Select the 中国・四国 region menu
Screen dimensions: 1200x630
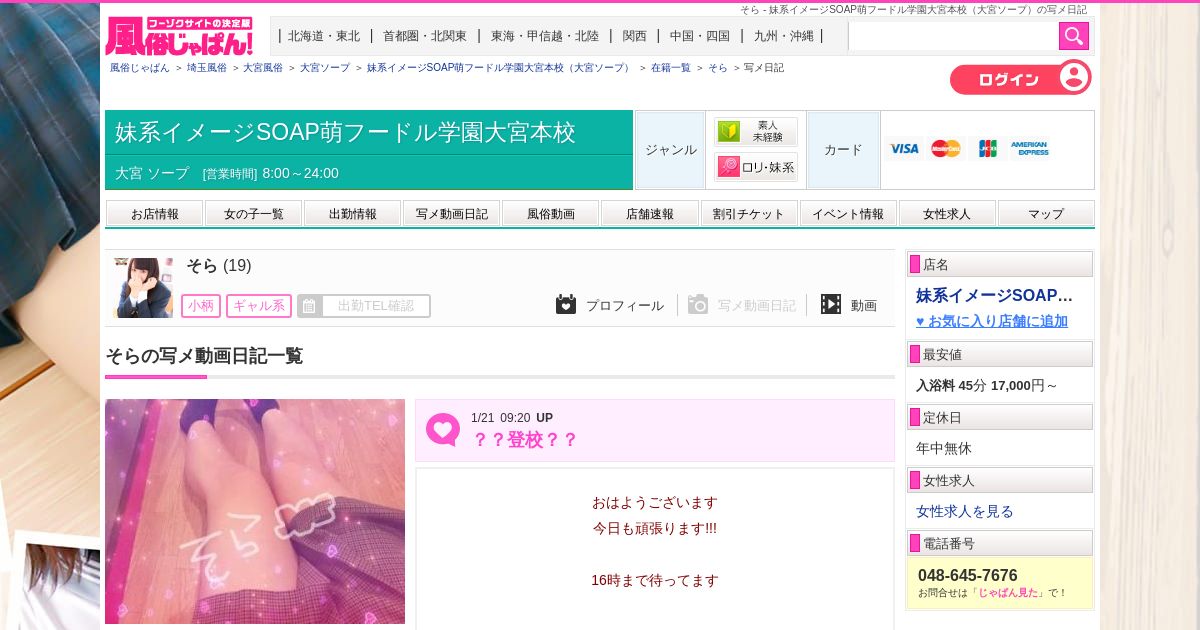coord(700,36)
